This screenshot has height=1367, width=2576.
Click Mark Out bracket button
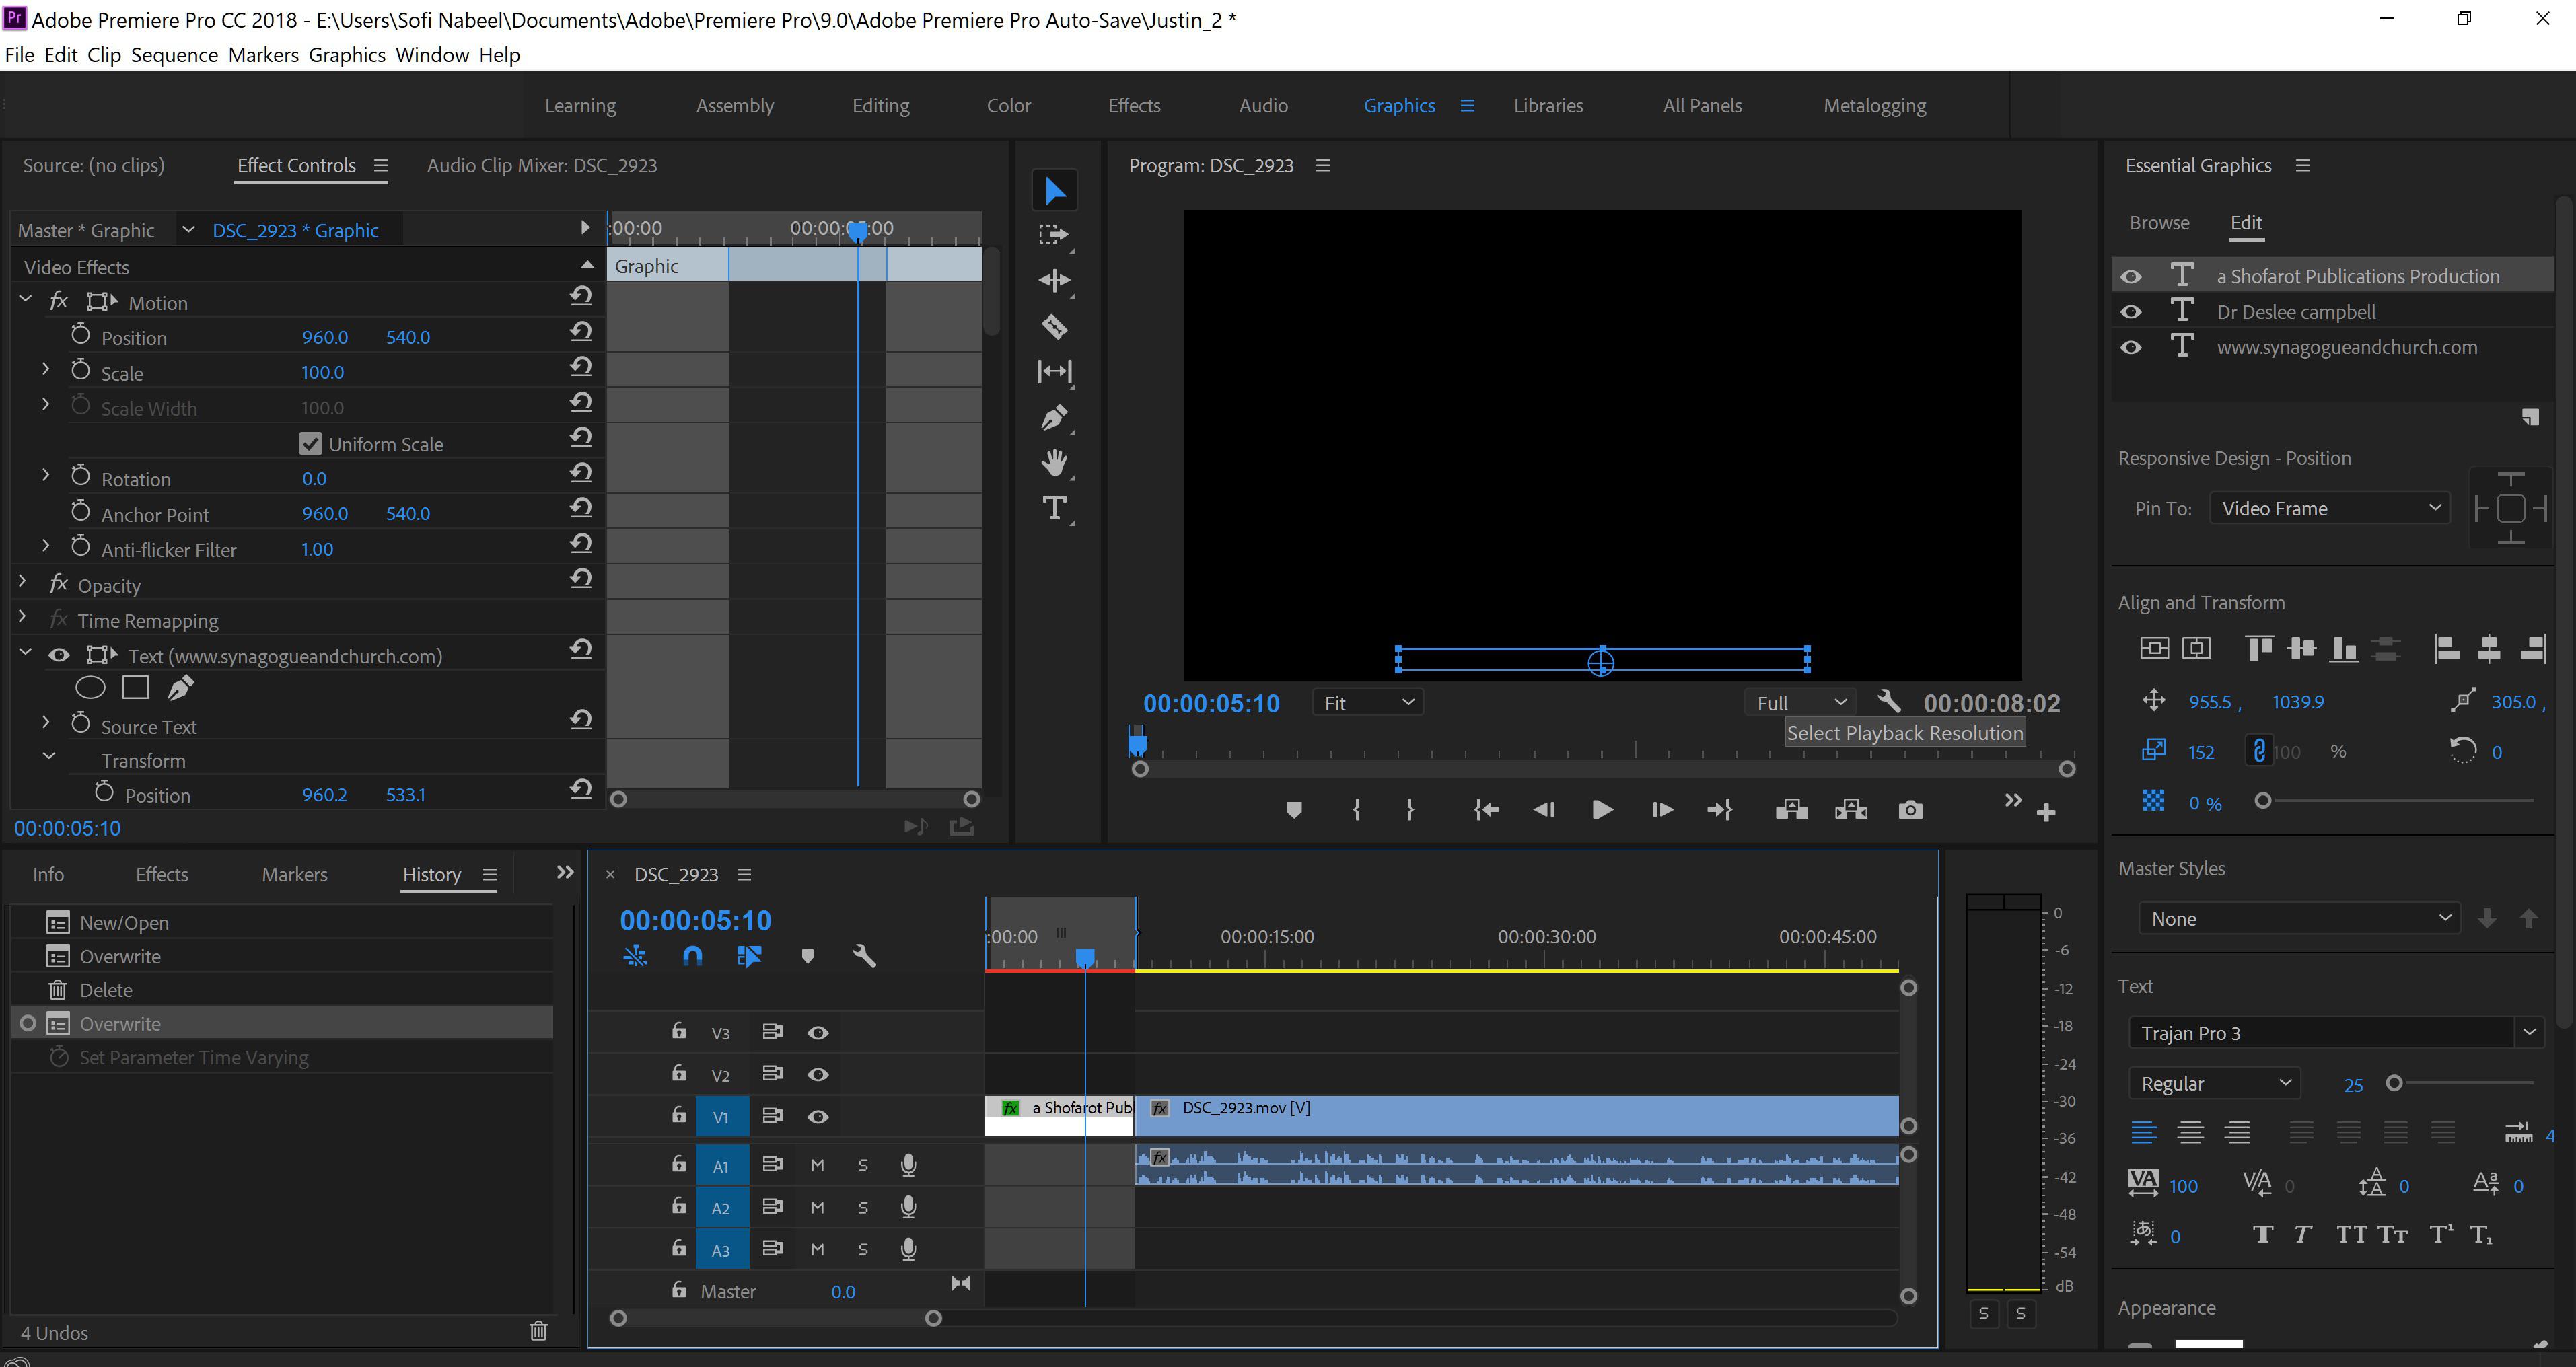click(1410, 810)
